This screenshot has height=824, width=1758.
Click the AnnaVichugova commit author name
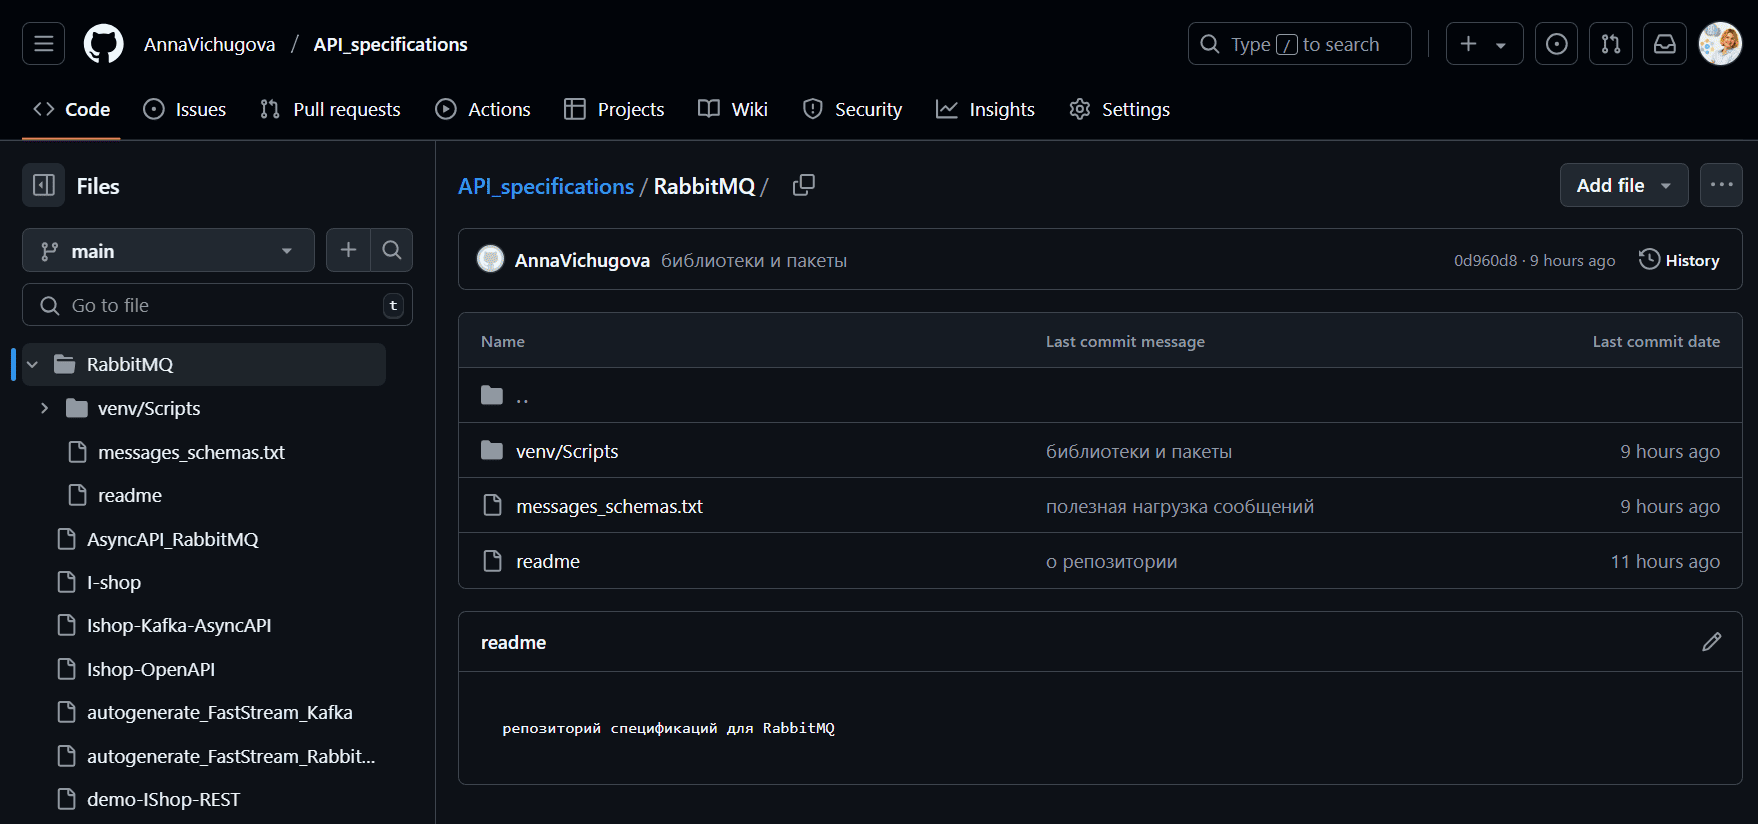pyautogui.click(x=582, y=260)
